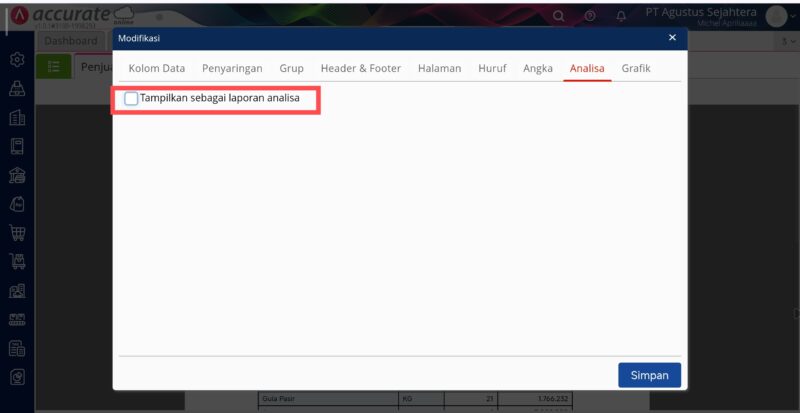Open the settings gear in sidebar
Viewport: 800px width, 413px height.
tap(17, 60)
